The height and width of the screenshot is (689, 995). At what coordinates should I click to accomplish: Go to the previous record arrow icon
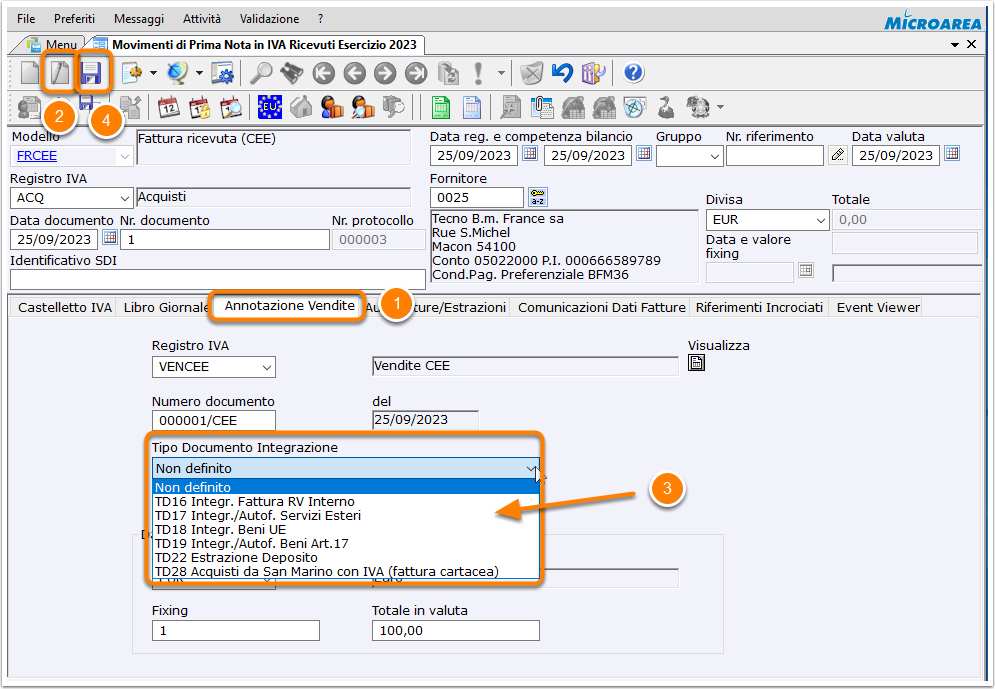[355, 74]
